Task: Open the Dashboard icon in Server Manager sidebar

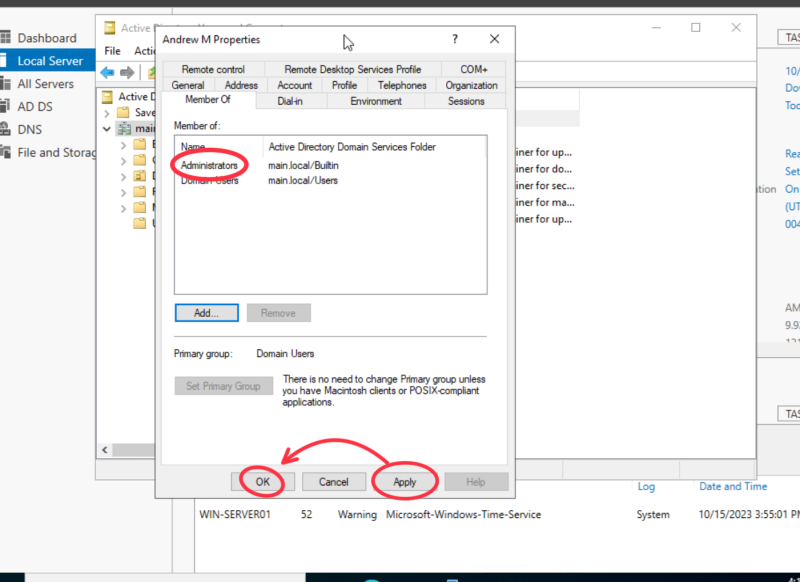Action: coord(7,39)
